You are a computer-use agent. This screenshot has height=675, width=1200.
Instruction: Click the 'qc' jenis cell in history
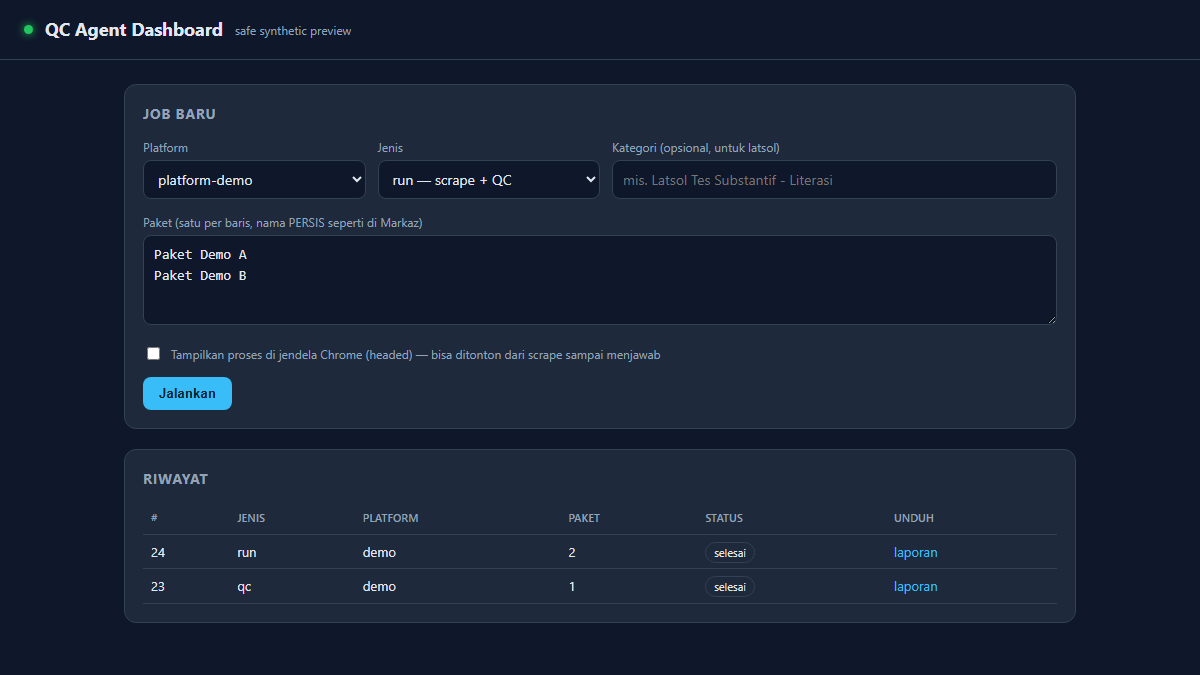coord(244,586)
